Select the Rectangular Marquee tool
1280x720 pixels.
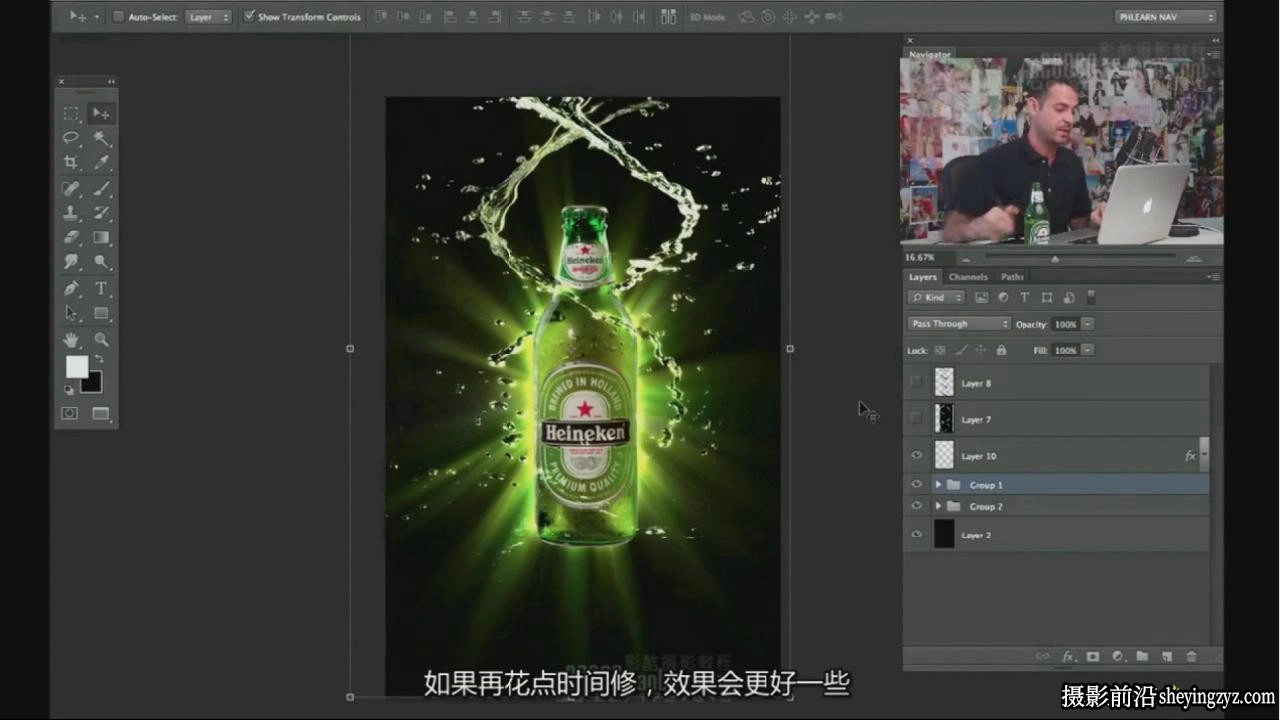pos(71,113)
